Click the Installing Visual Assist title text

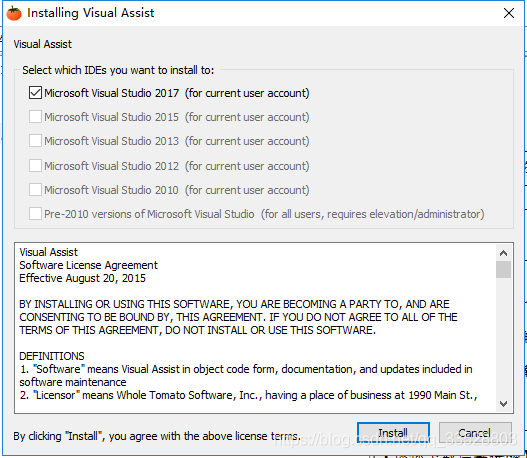90,13
